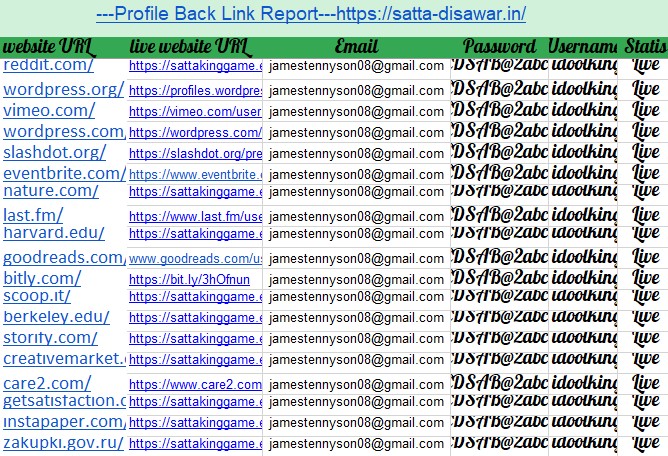Open the live www.last.fm URL link
The width and height of the screenshot is (668, 456).
[x=195, y=216]
